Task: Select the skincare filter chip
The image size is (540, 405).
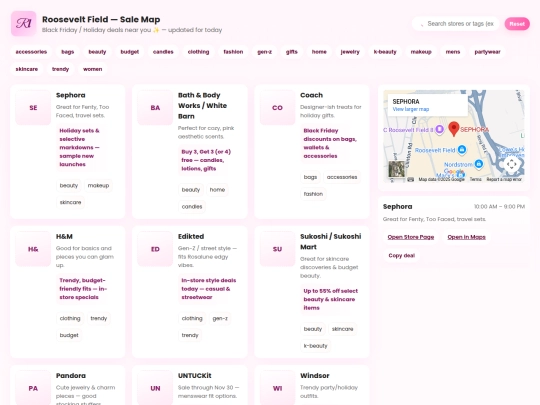Action: [x=27, y=69]
